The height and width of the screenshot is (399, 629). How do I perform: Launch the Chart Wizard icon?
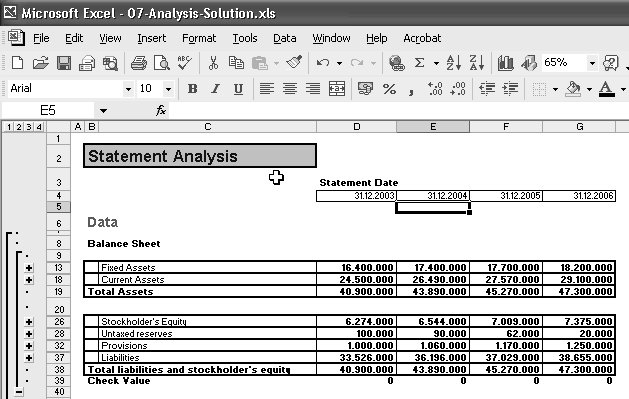coord(505,63)
